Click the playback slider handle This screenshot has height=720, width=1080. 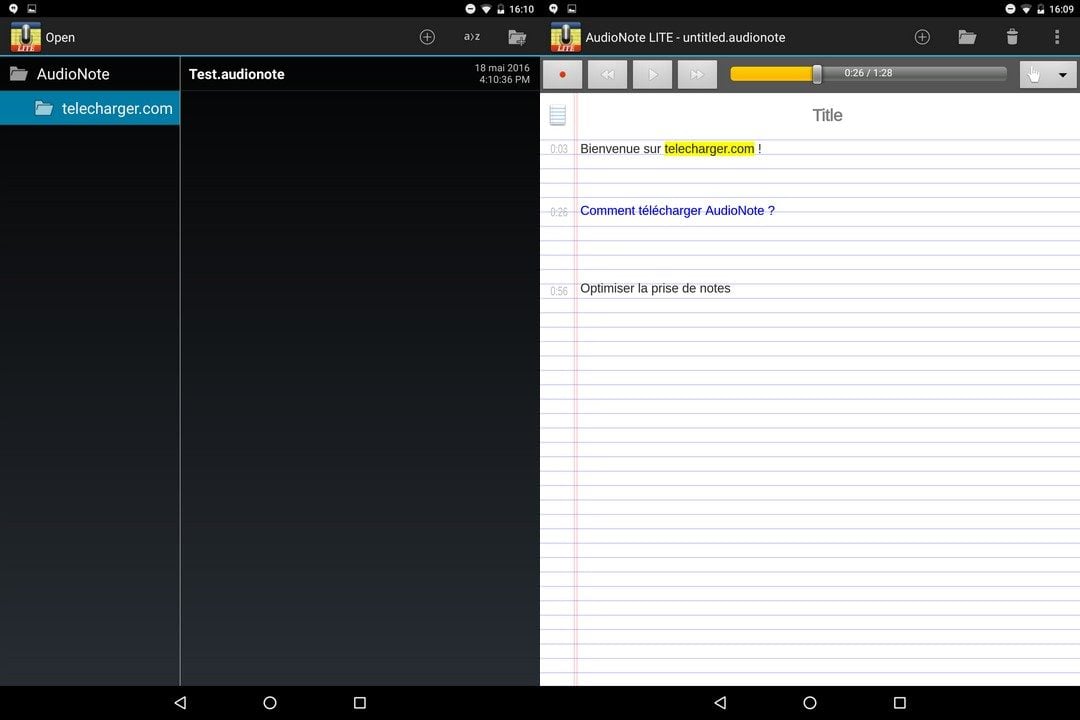click(817, 74)
